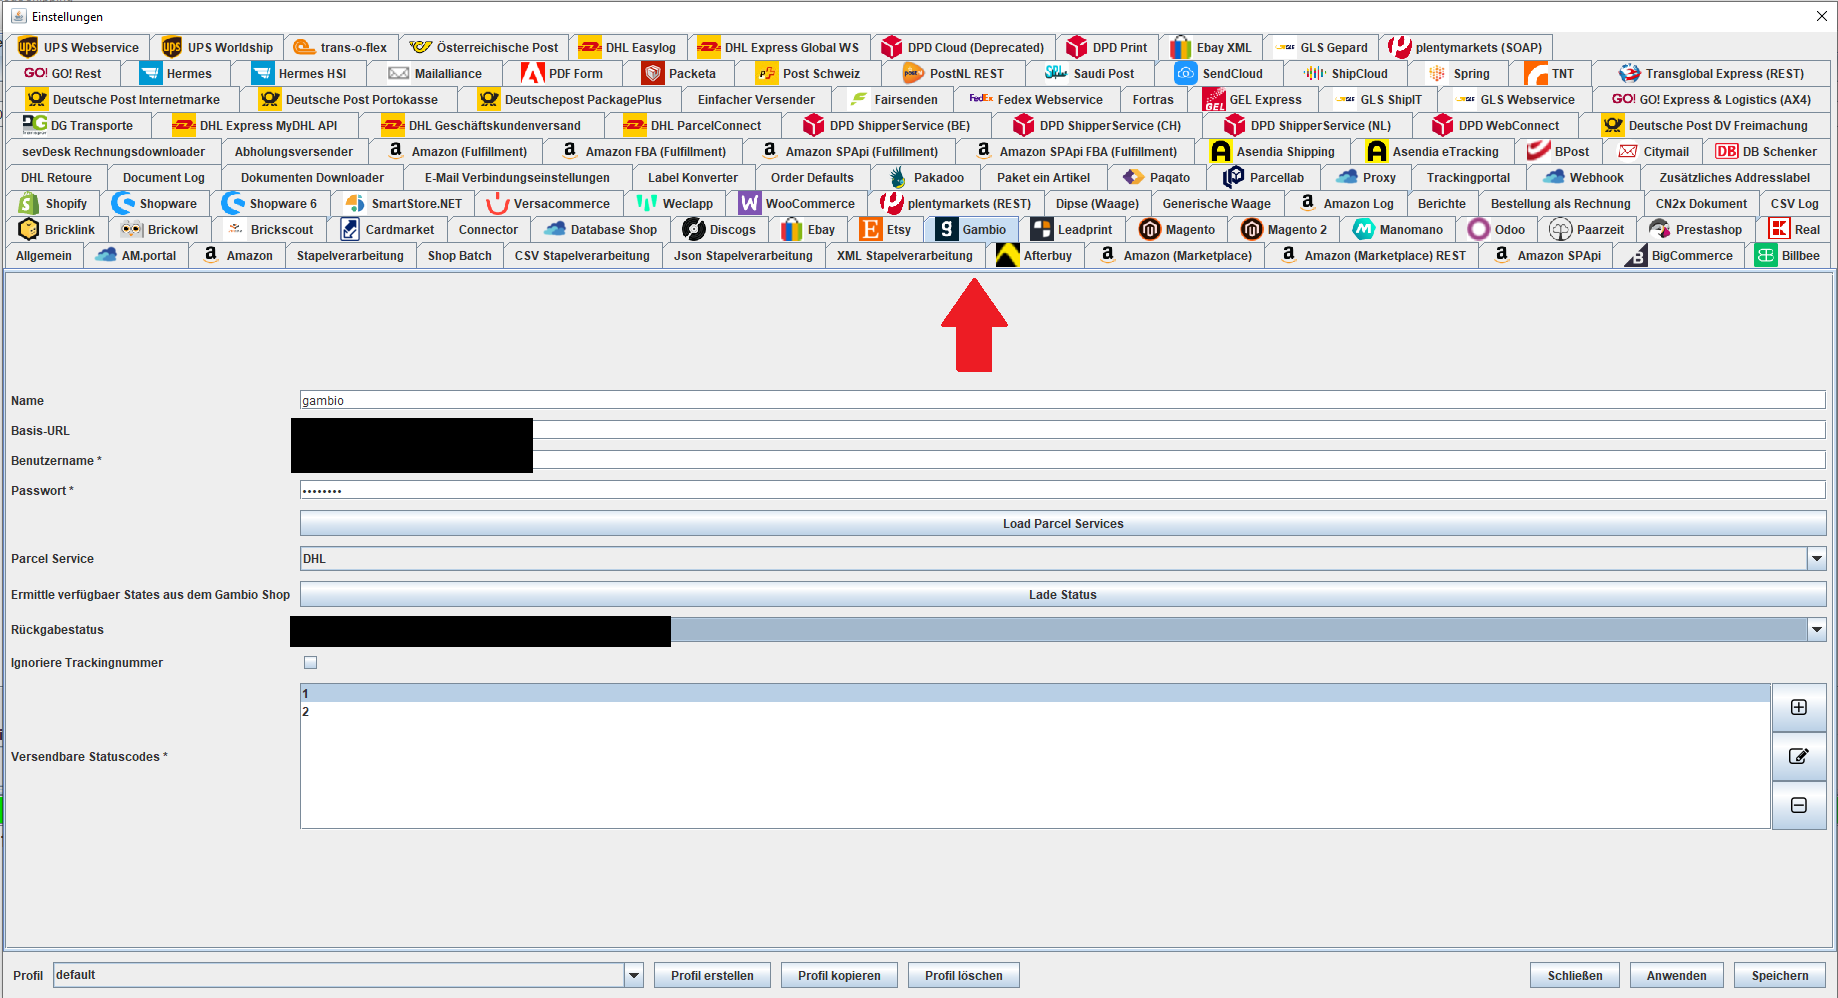Open the Afterbuy tab icon
The height and width of the screenshot is (998, 1838).
[1007, 255]
